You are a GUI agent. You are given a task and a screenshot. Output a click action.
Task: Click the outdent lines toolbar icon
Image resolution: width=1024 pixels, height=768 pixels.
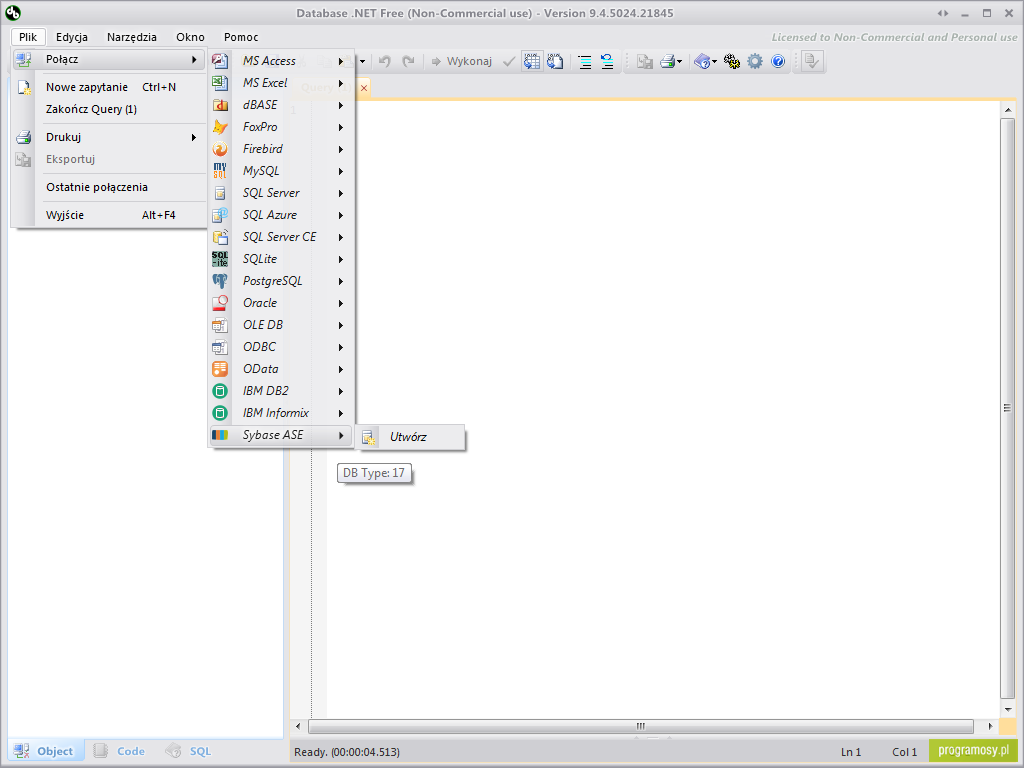tap(607, 61)
